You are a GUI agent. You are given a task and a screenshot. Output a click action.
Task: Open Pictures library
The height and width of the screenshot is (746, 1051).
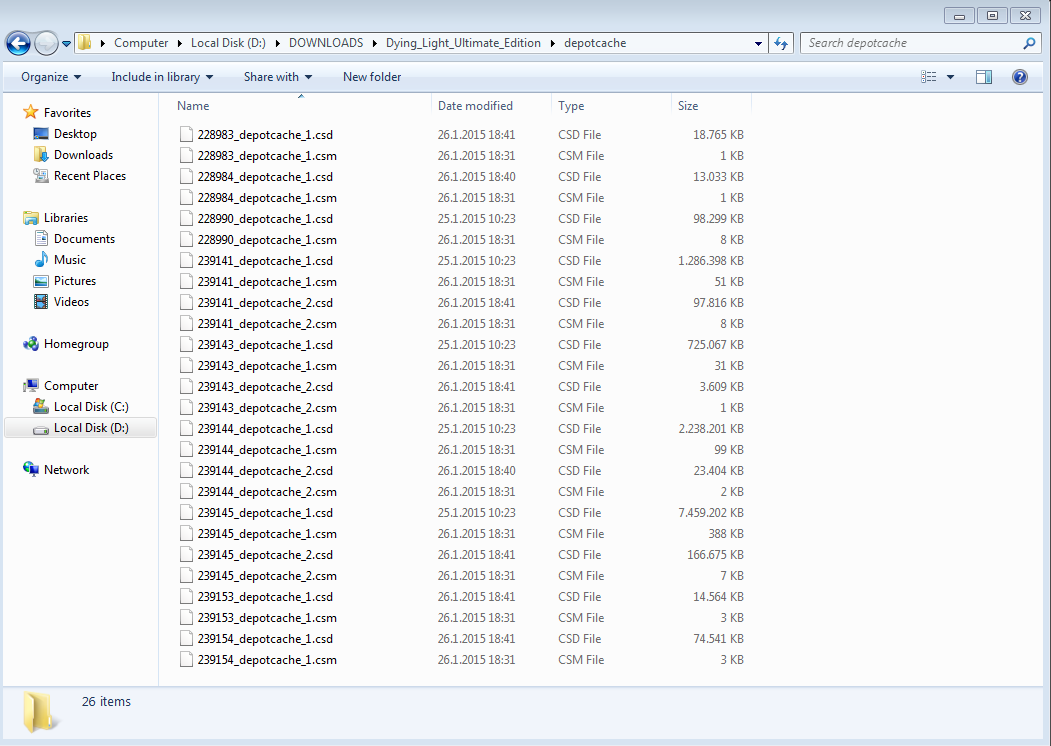(x=74, y=281)
